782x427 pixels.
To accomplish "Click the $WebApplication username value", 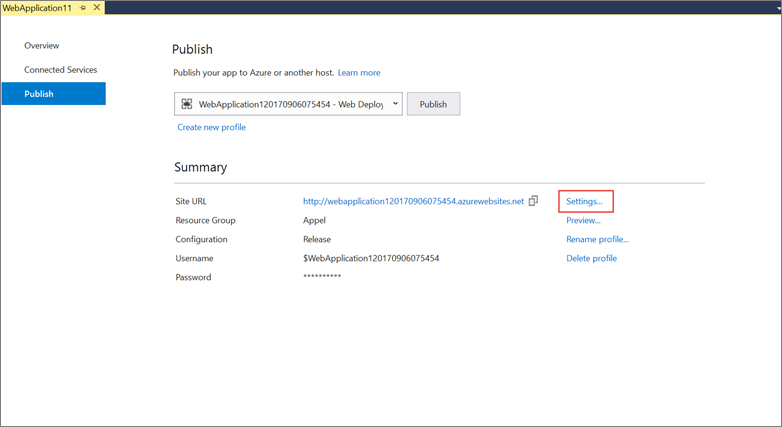I will tap(371, 258).
